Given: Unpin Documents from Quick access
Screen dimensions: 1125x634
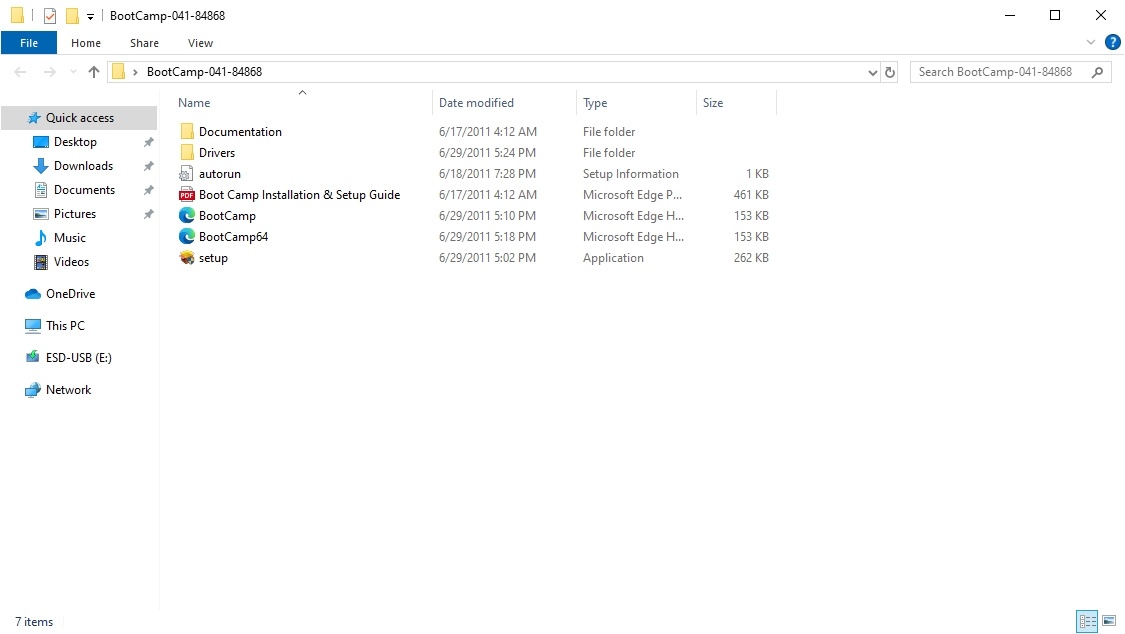Looking at the screenshot, I should (149, 190).
